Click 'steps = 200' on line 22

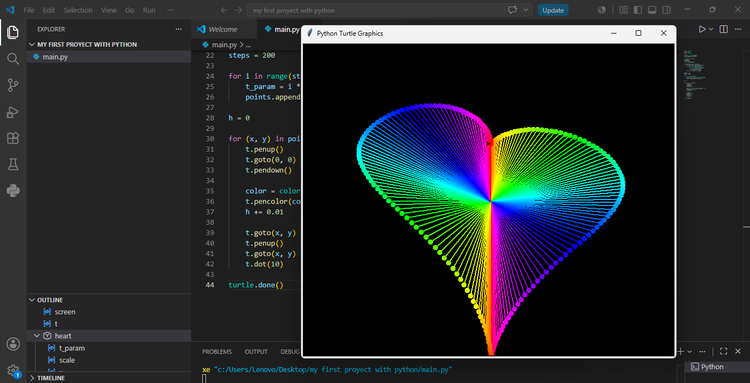(252, 55)
